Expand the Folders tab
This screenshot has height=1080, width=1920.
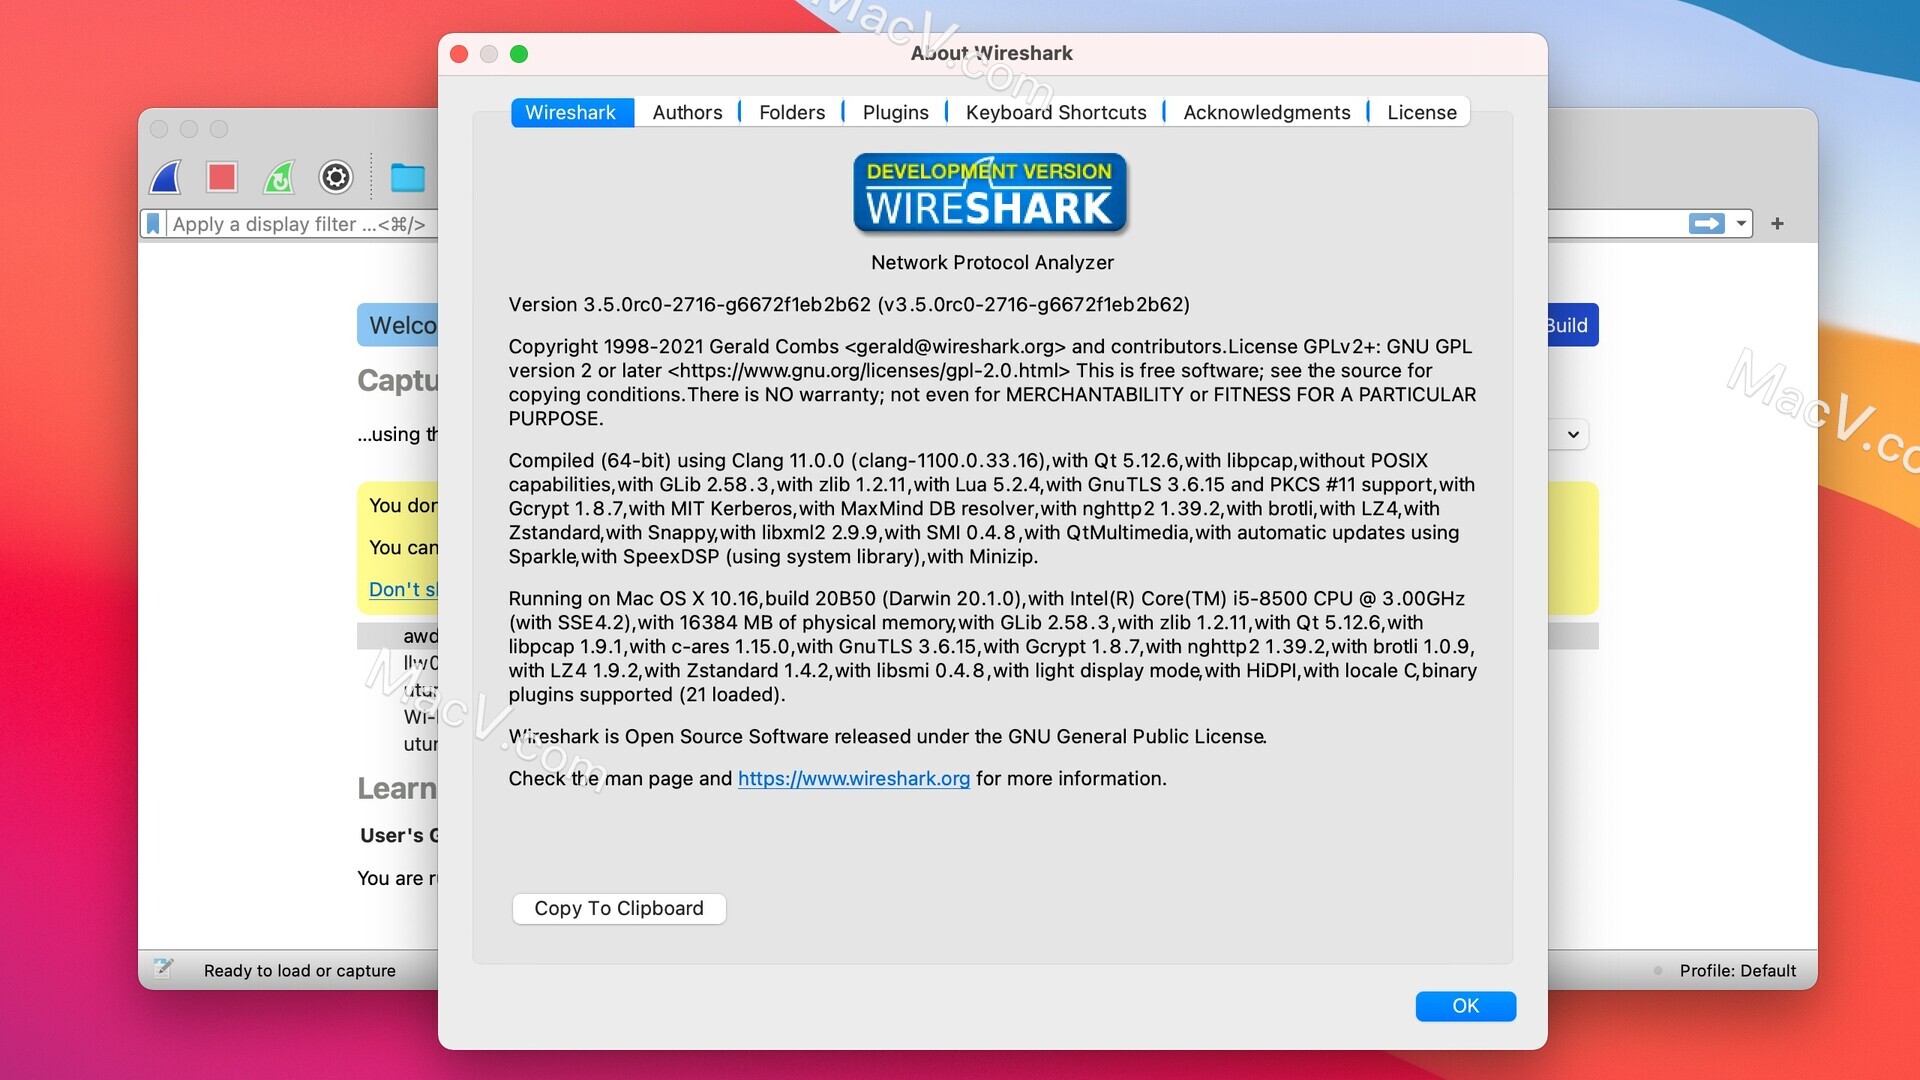pos(790,112)
